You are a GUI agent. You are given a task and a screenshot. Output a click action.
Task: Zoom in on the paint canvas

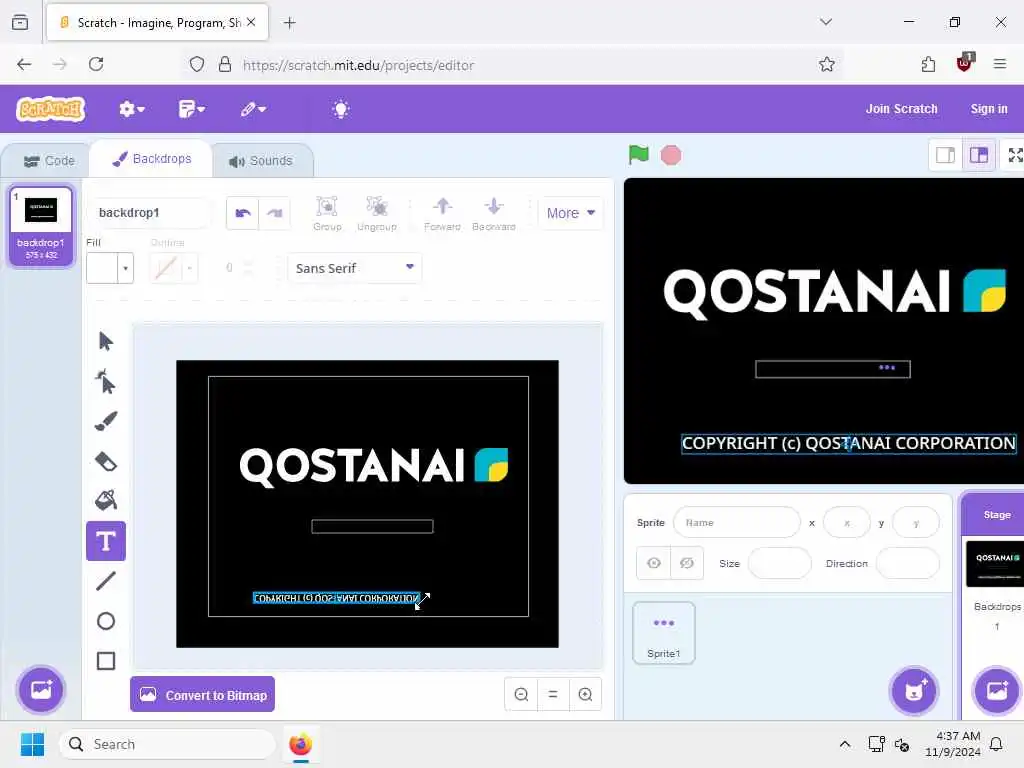point(585,694)
